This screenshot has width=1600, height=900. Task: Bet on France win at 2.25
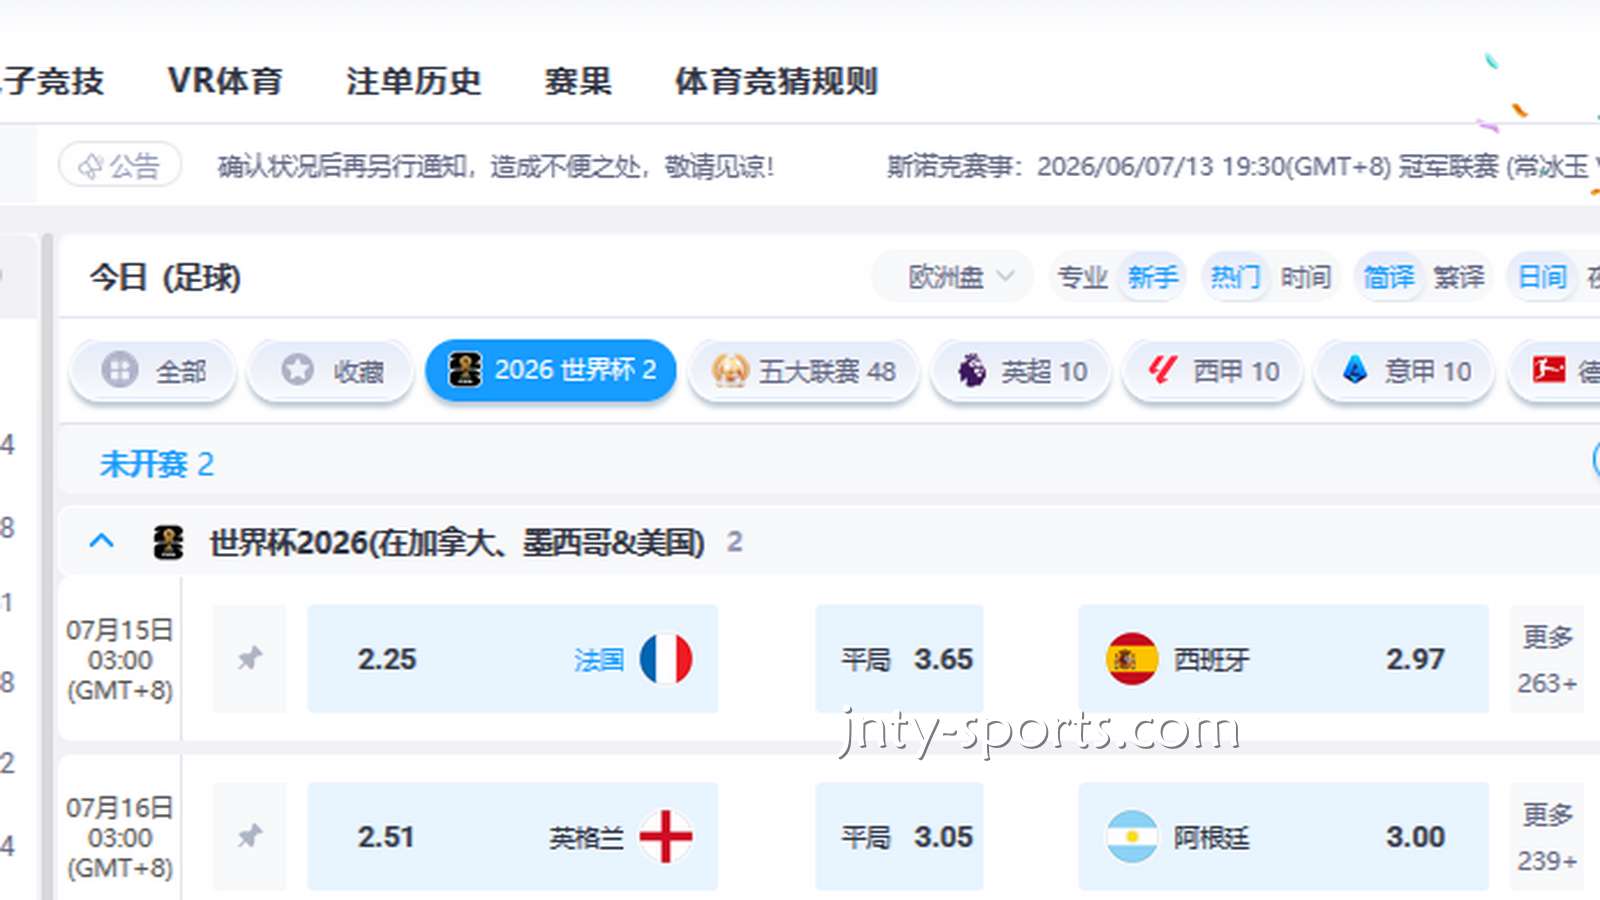click(x=513, y=659)
